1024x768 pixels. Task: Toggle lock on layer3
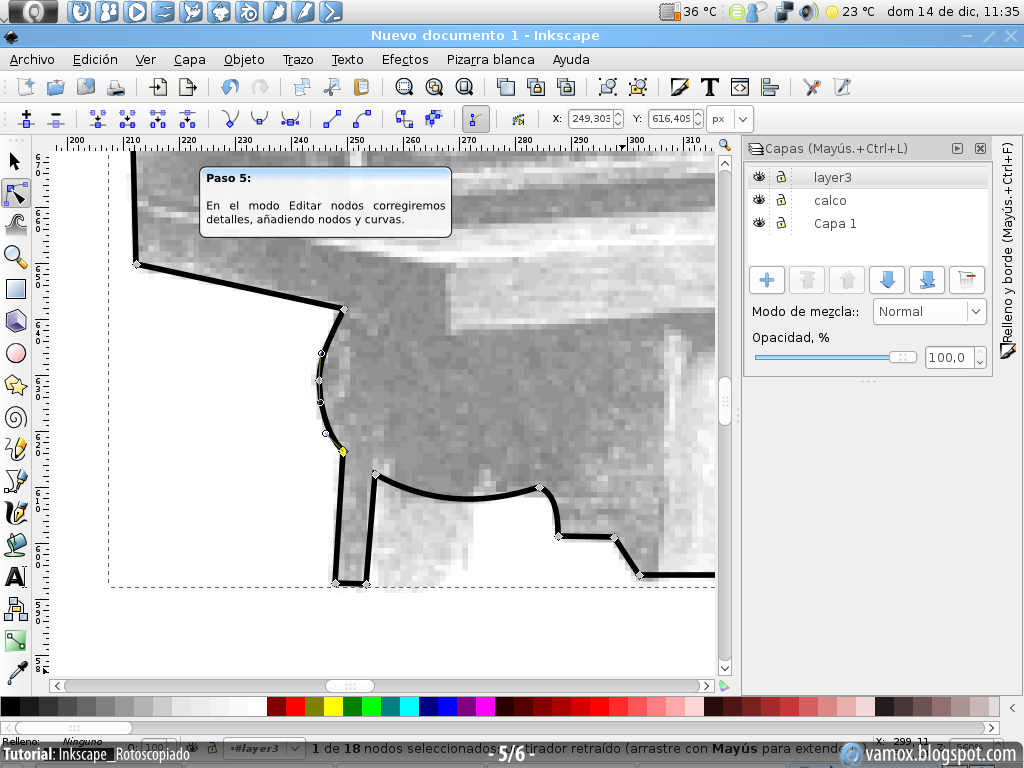(x=781, y=177)
